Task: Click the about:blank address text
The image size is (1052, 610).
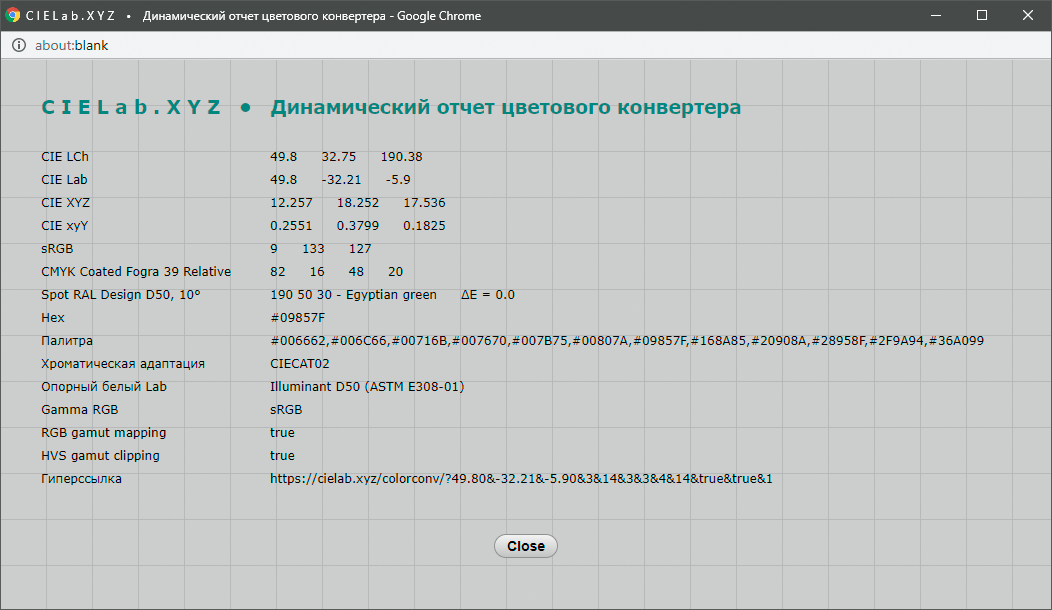Action: point(71,46)
